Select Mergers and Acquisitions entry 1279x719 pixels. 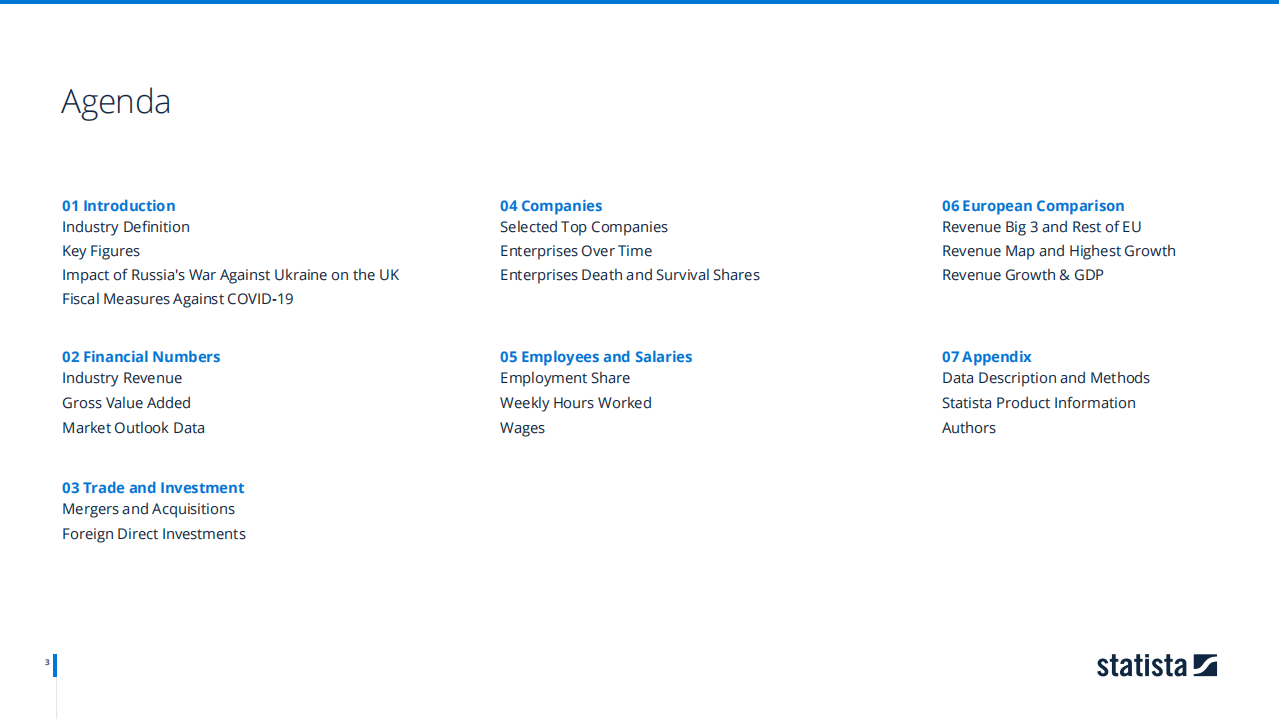[x=148, y=509]
